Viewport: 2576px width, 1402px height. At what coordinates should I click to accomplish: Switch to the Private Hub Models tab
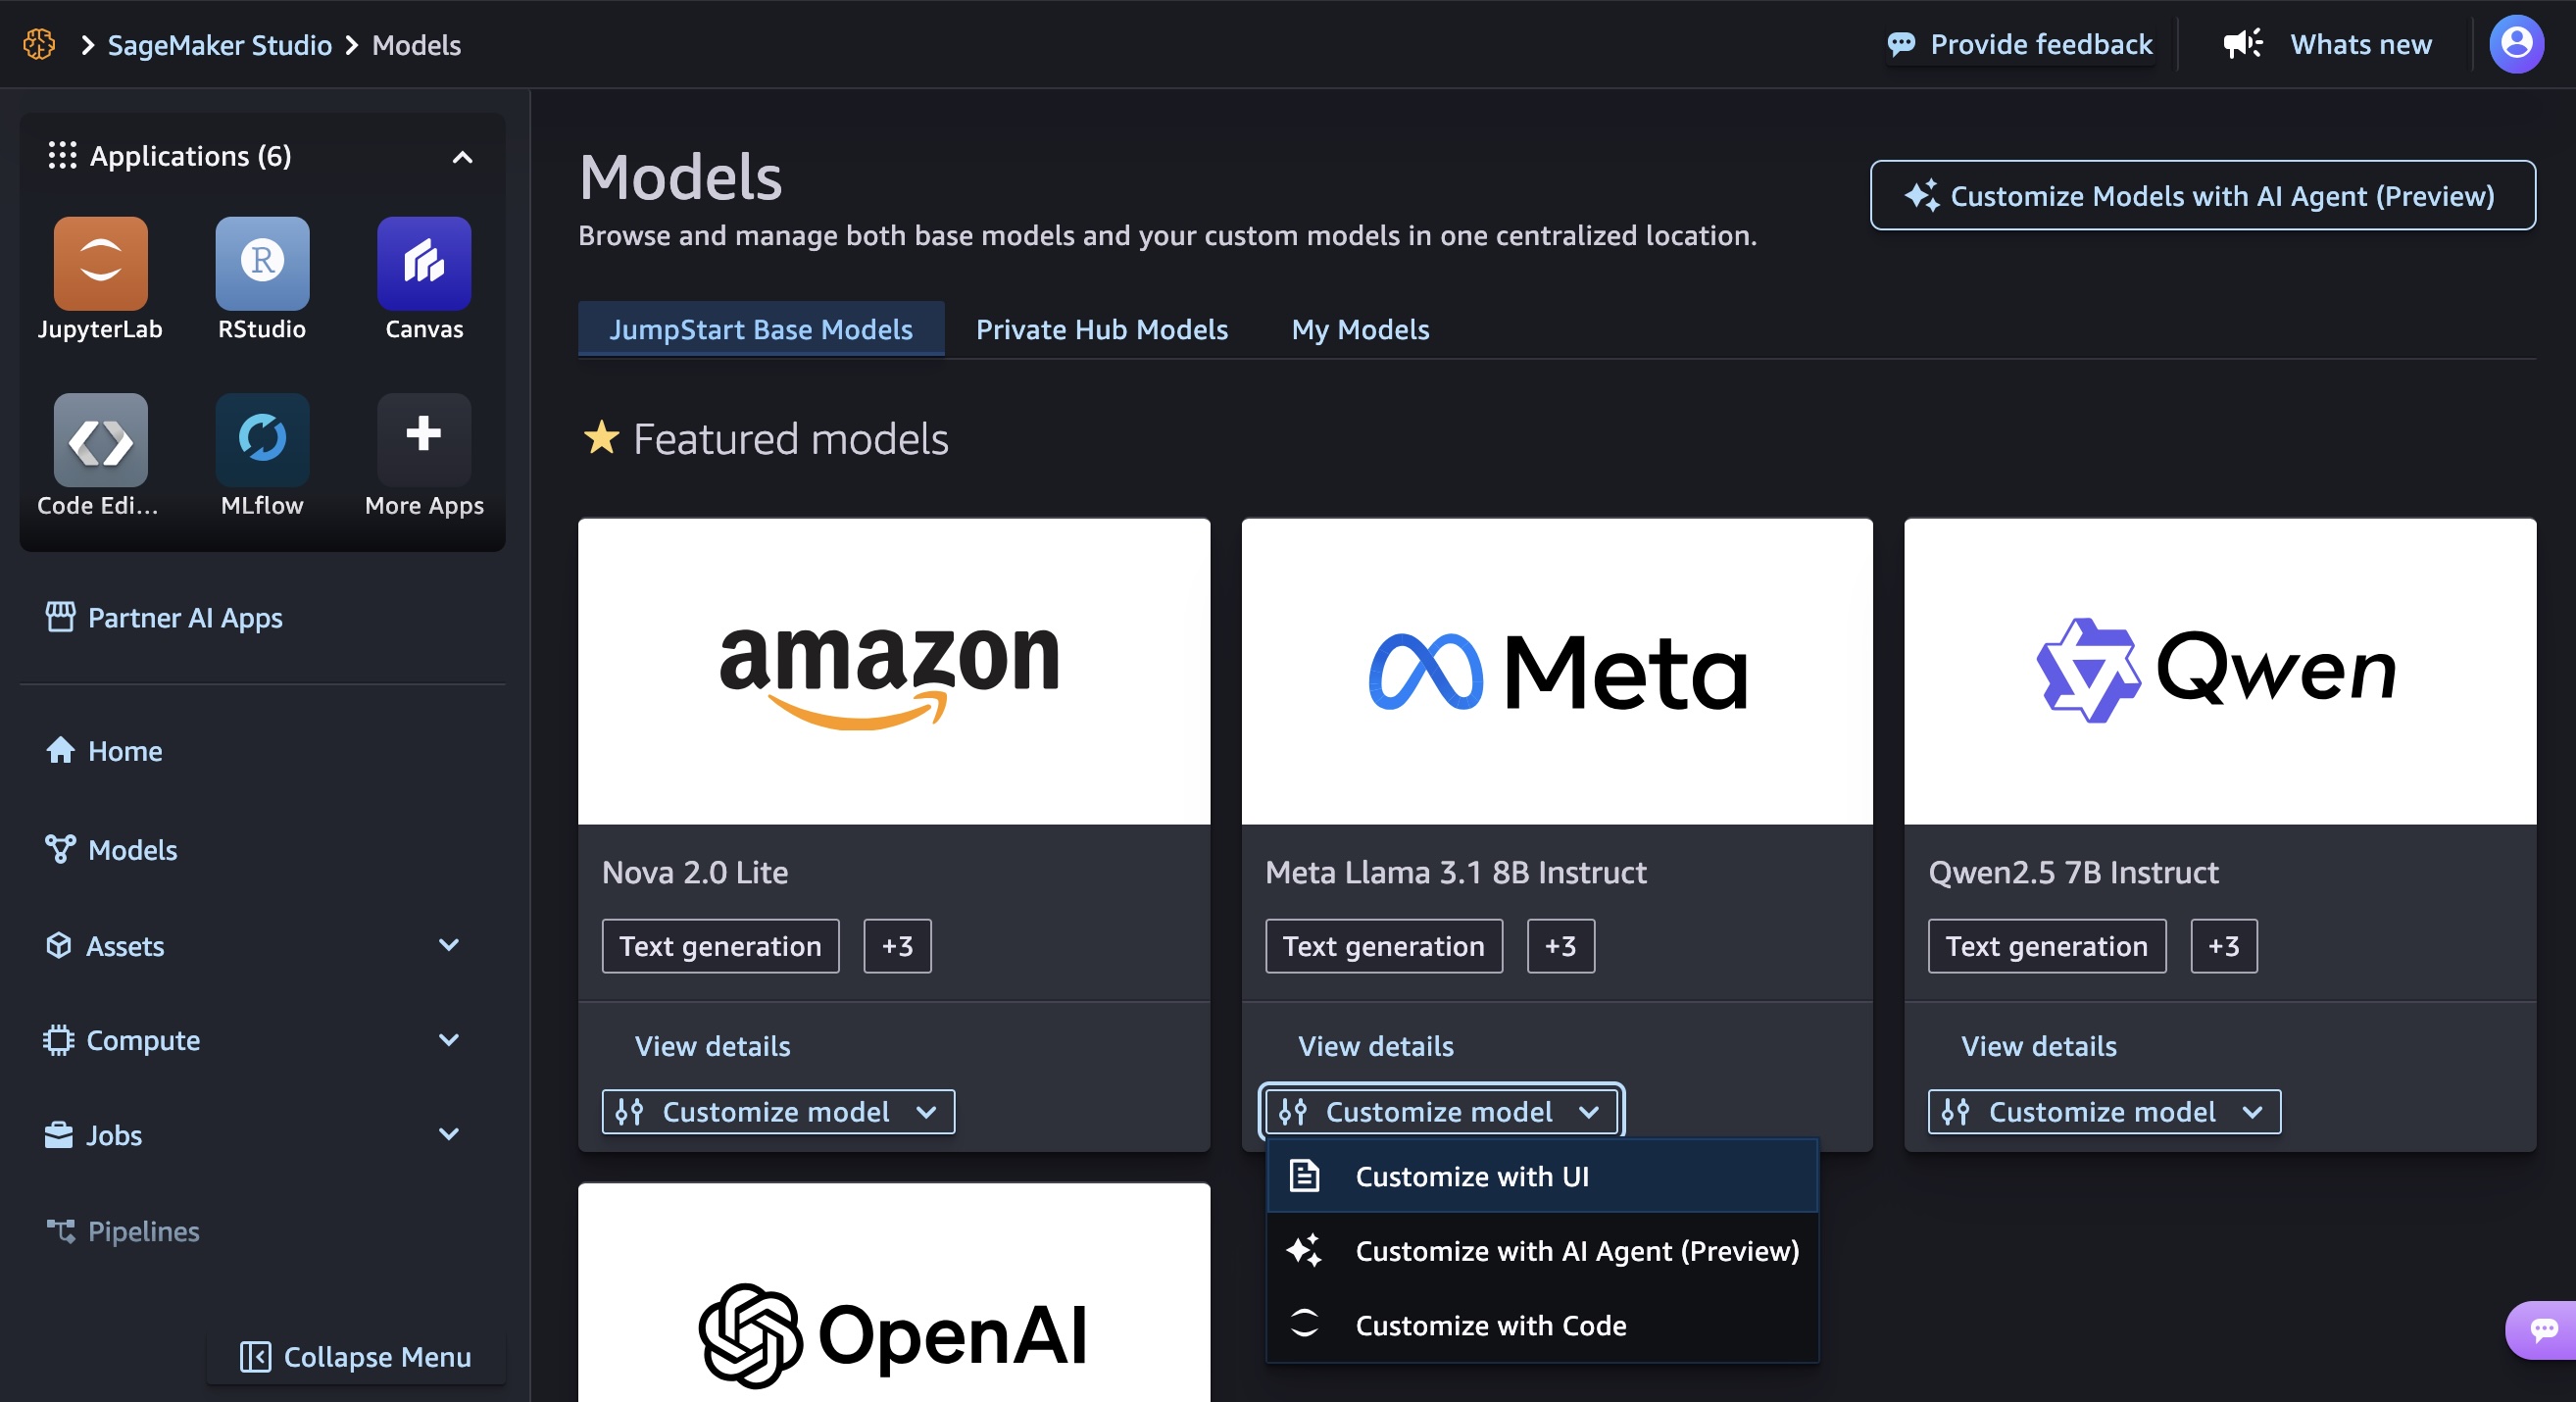click(1101, 329)
